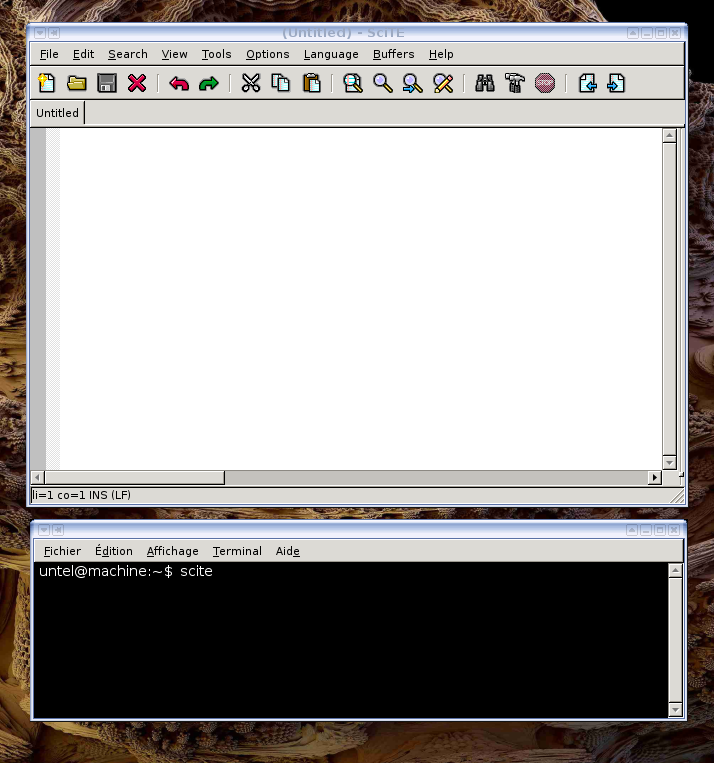This screenshot has height=763, width=714.
Task: Save the file with the floppy disk icon
Action: (106, 84)
